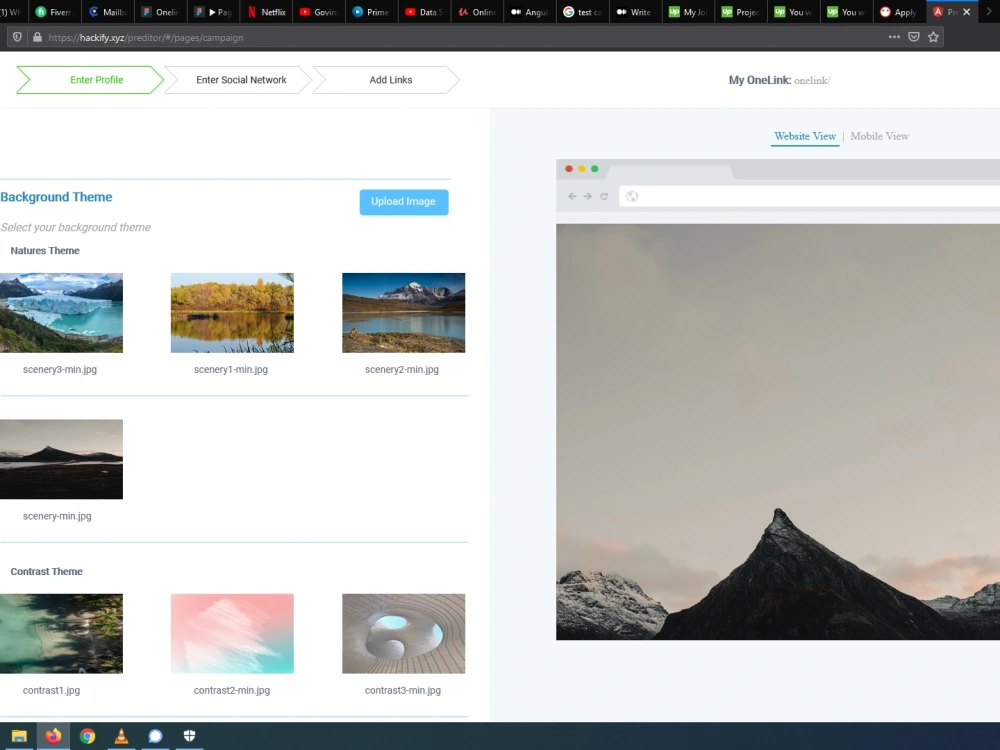Click the tab overflow arrow
This screenshot has width=1000, height=750.
(x=989, y=11)
